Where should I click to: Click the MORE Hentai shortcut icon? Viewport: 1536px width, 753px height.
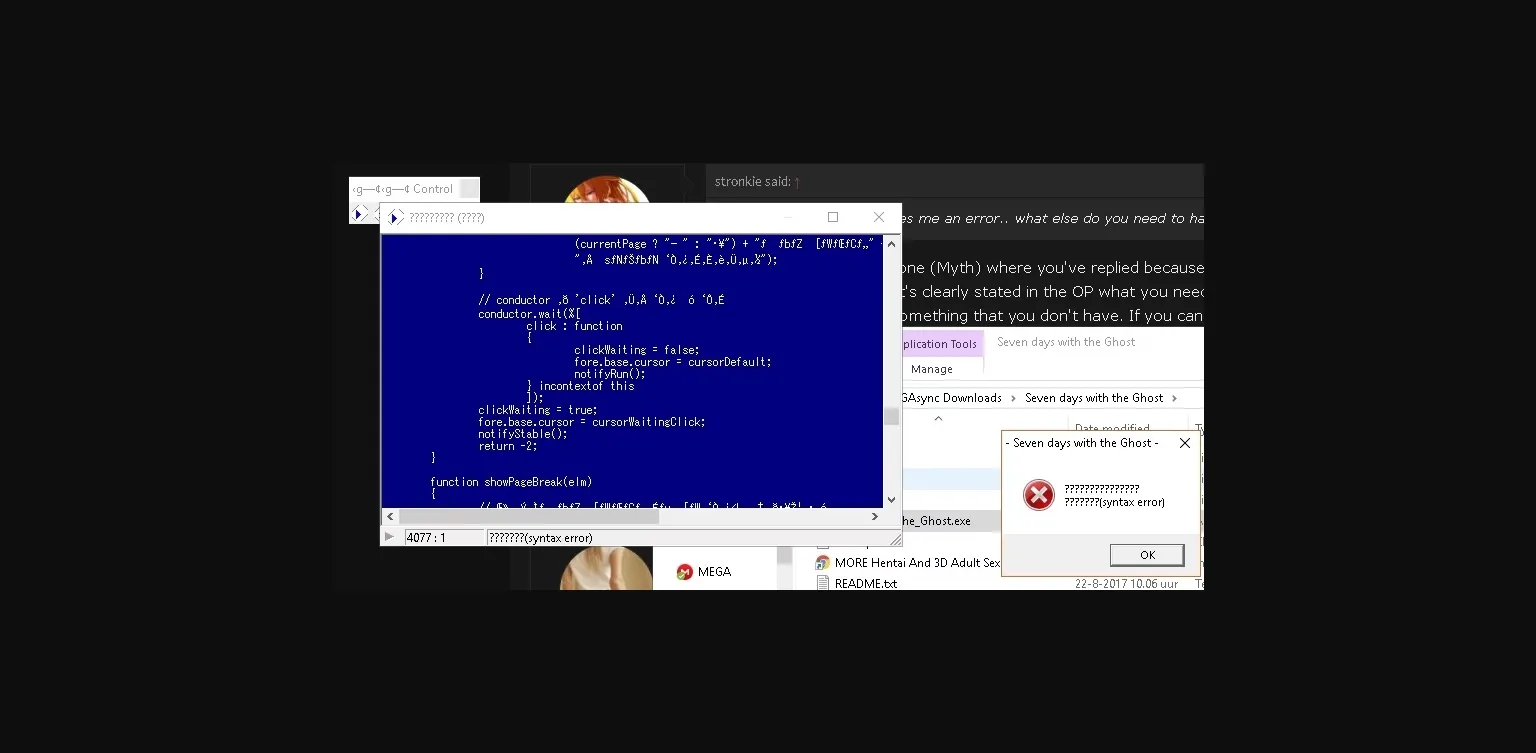[x=823, y=563]
